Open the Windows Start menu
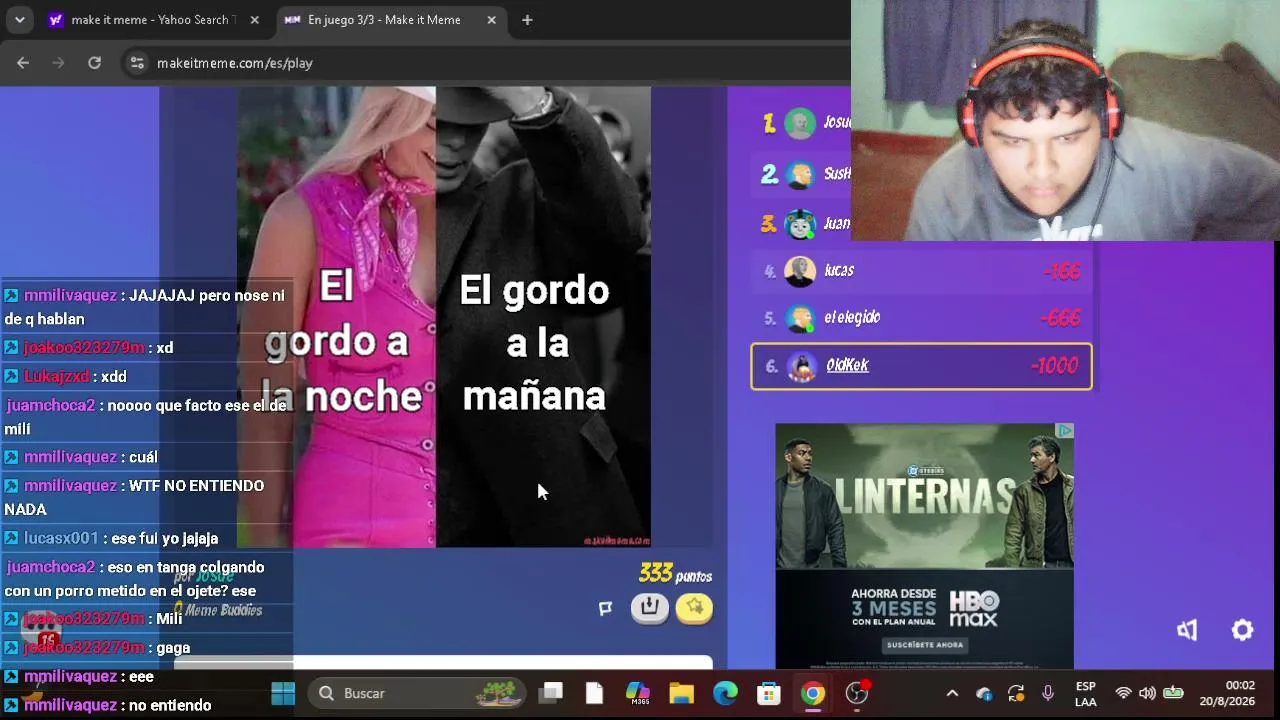The height and width of the screenshot is (720, 1280). click(x=283, y=693)
